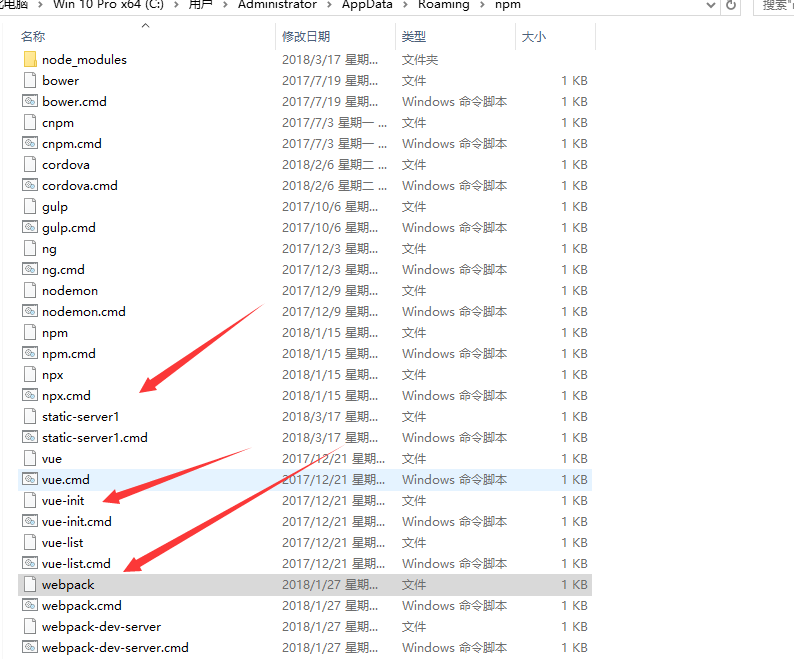
Task: Navigate to Administrator in the breadcrumb
Action: pos(277,5)
